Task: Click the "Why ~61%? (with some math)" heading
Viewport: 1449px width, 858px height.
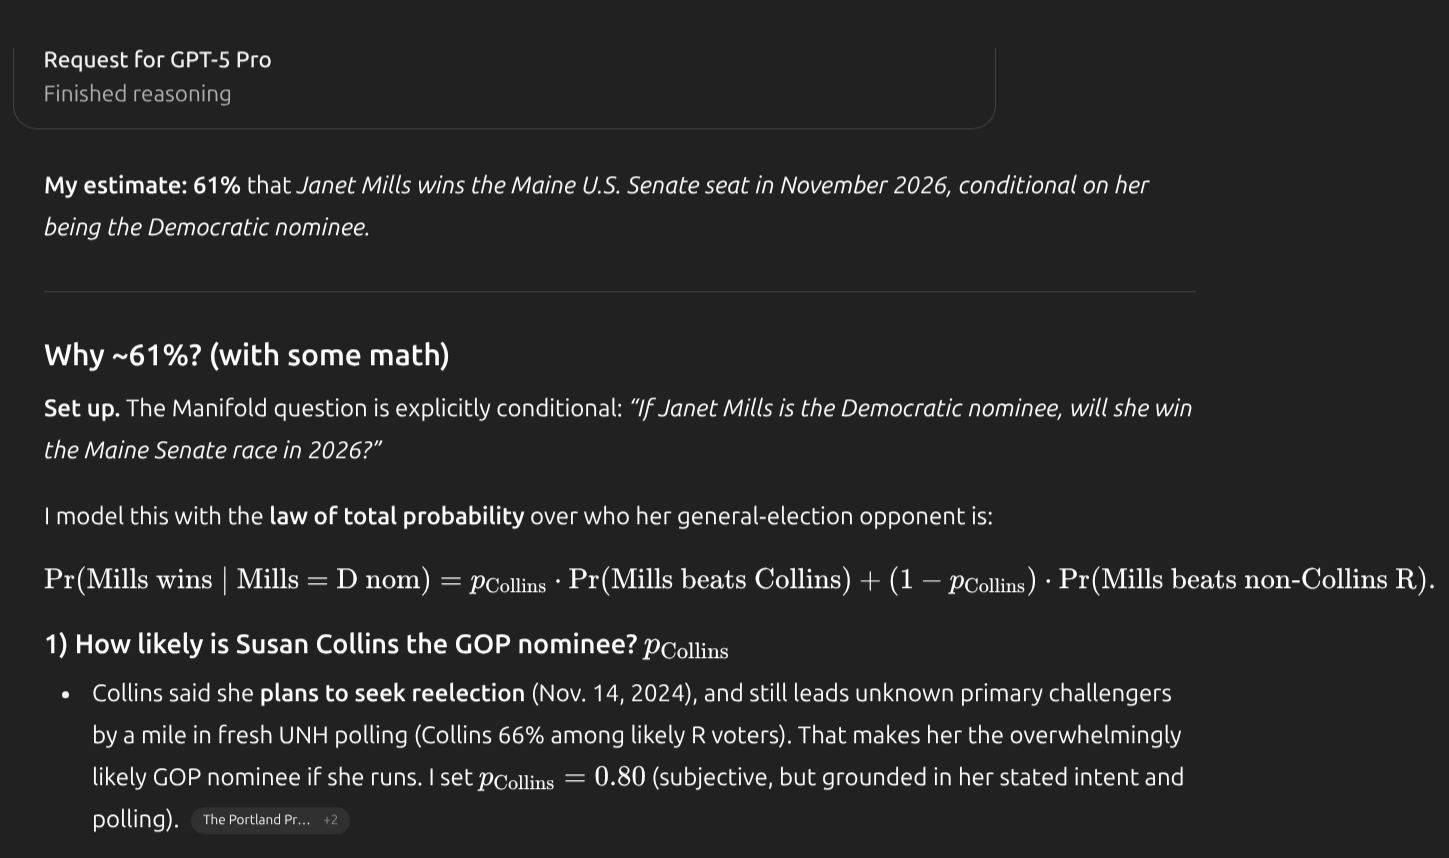Action: point(246,355)
